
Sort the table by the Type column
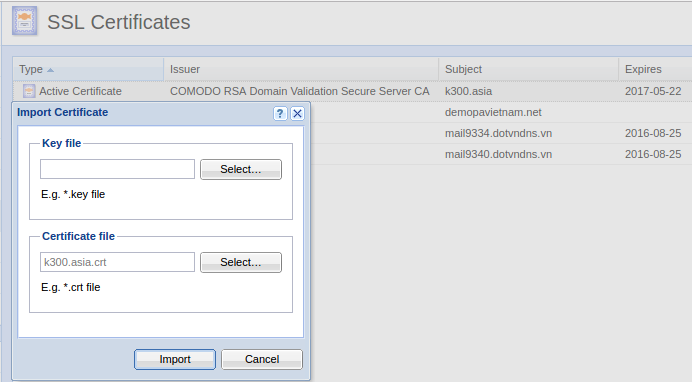88,69
